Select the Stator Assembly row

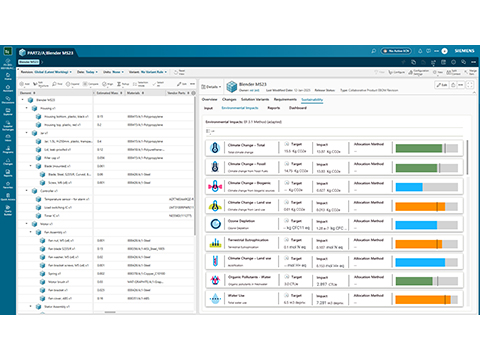click(x=106, y=306)
